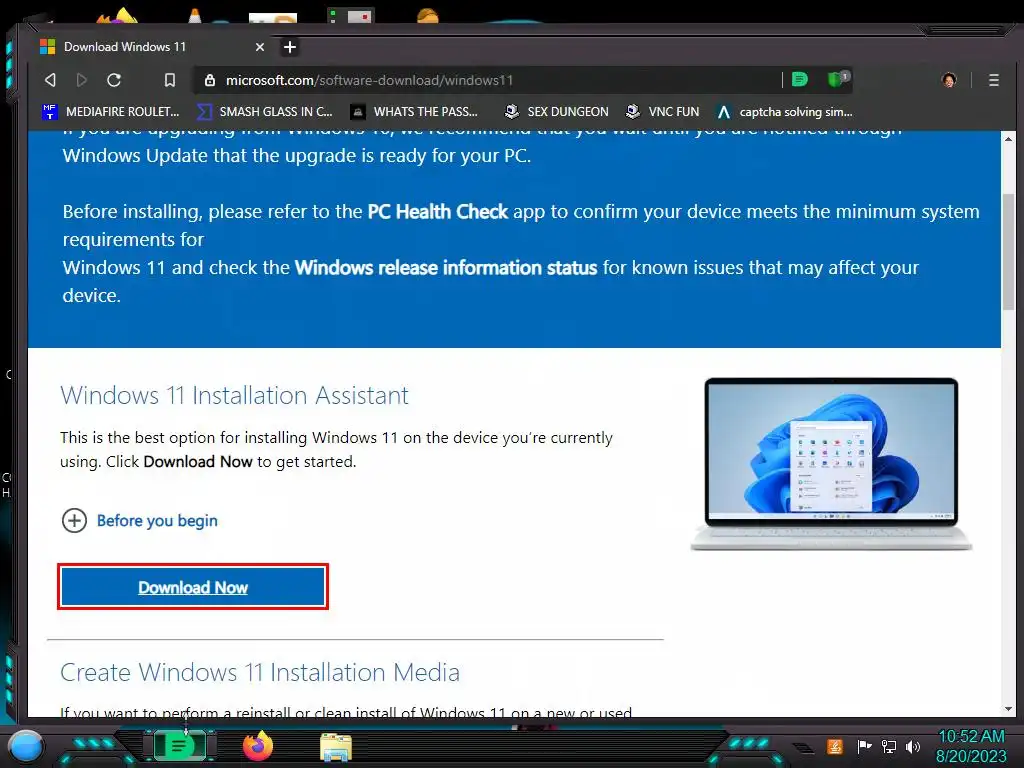Go back to the previous page
1024x768 pixels.
pyautogui.click(x=50, y=80)
